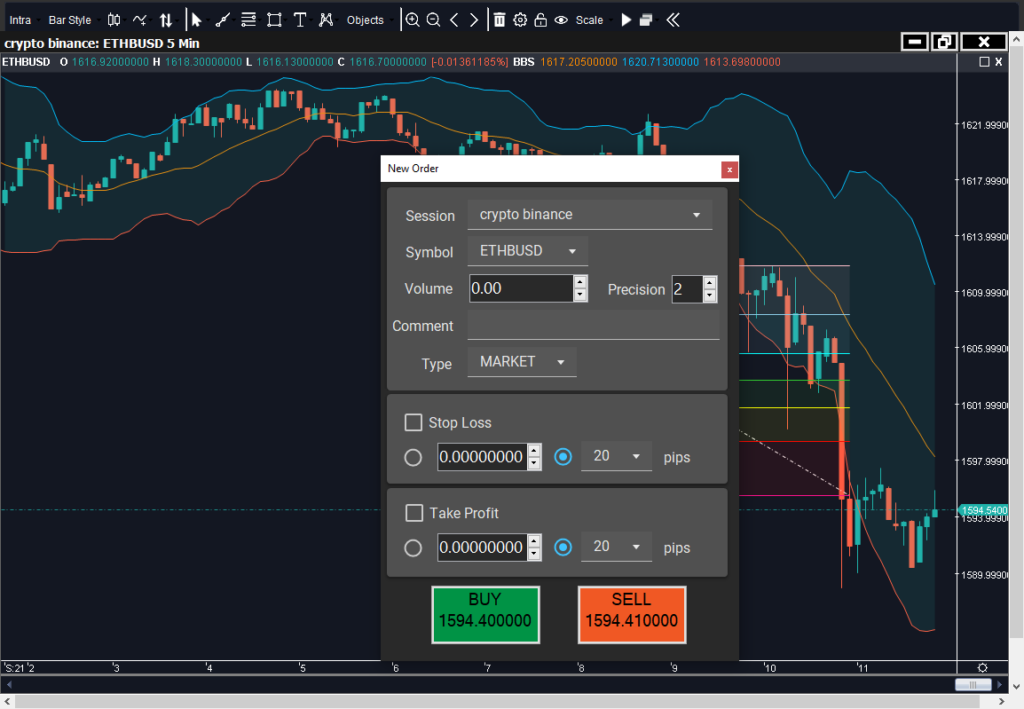Select the text annotation tool
1024x709 pixels.
coord(300,20)
